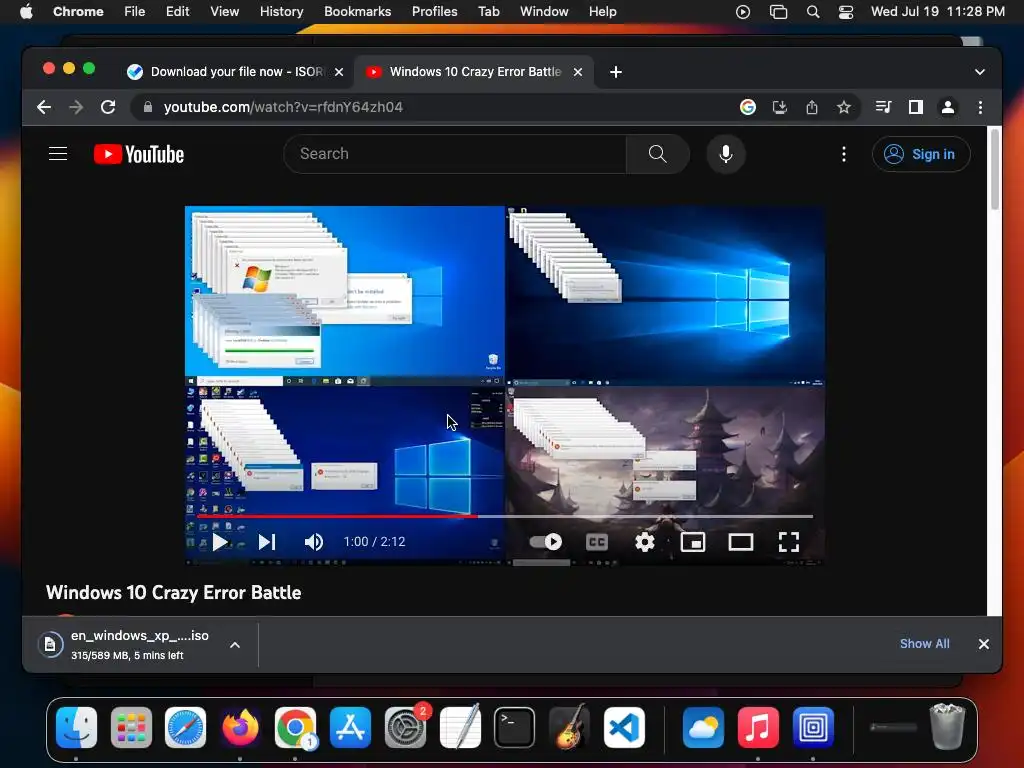The height and width of the screenshot is (768, 1024).
Task: Open Google icon in address bar
Action: pyautogui.click(x=748, y=107)
